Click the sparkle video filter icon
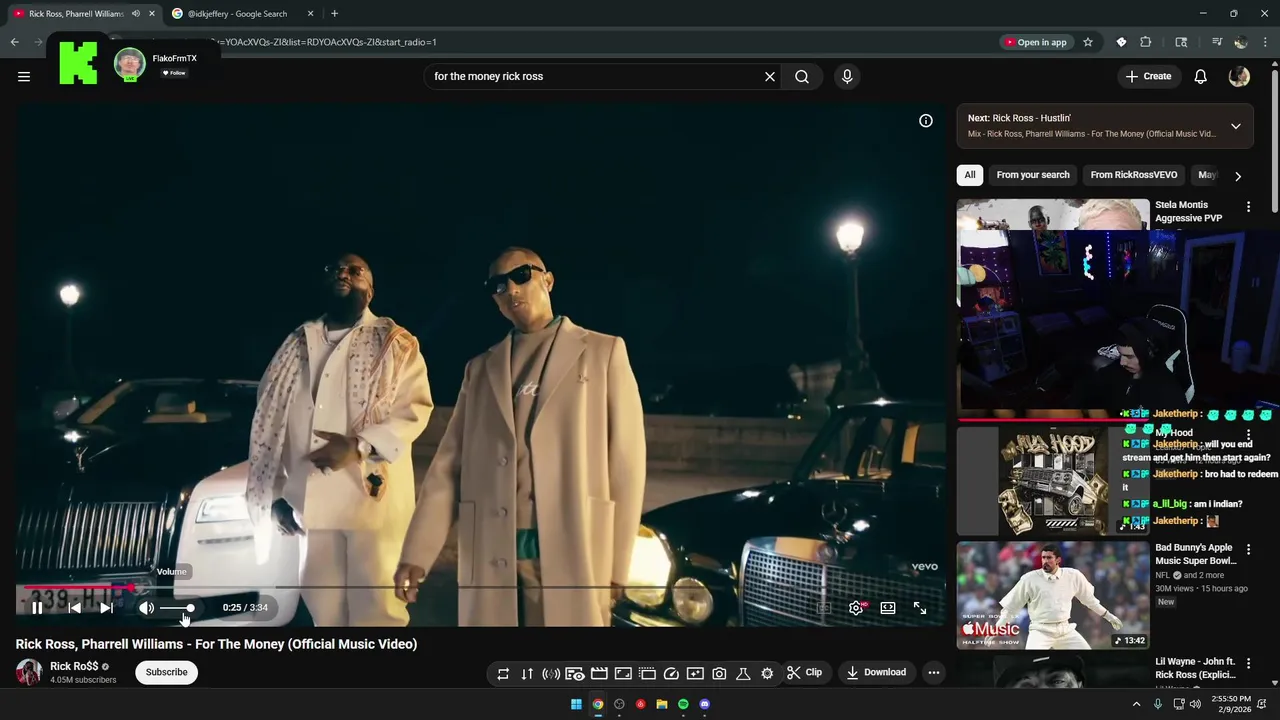1280x720 pixels. [695, 673]
